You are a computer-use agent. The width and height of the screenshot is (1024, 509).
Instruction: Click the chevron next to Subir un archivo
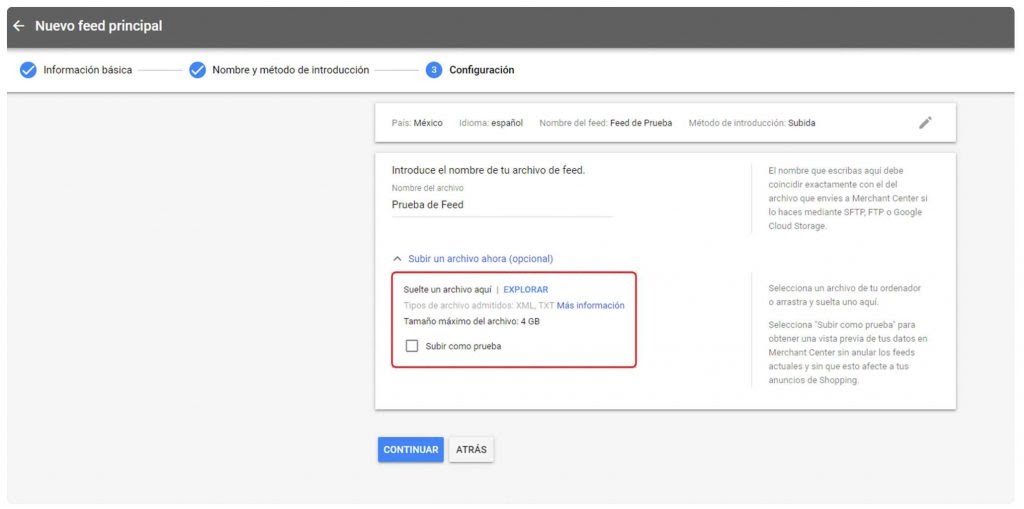click(x=397, y=259)
